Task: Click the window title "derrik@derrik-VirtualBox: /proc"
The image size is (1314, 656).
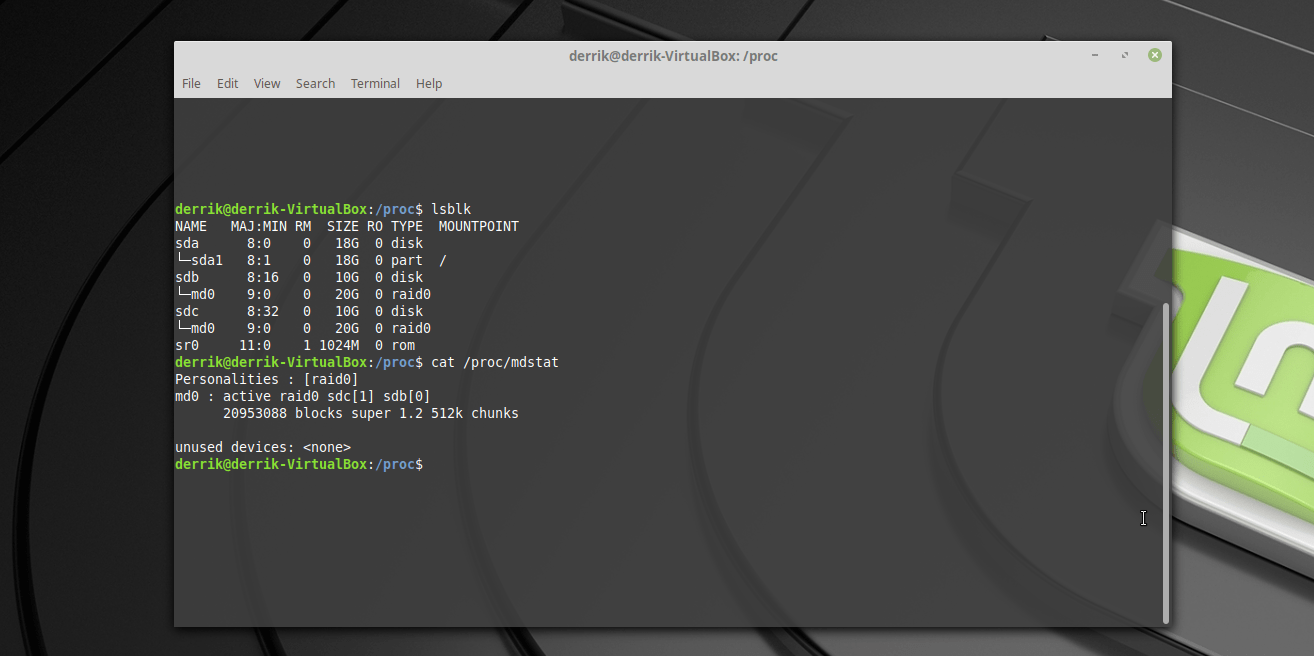Action: [x=673, y=56]
